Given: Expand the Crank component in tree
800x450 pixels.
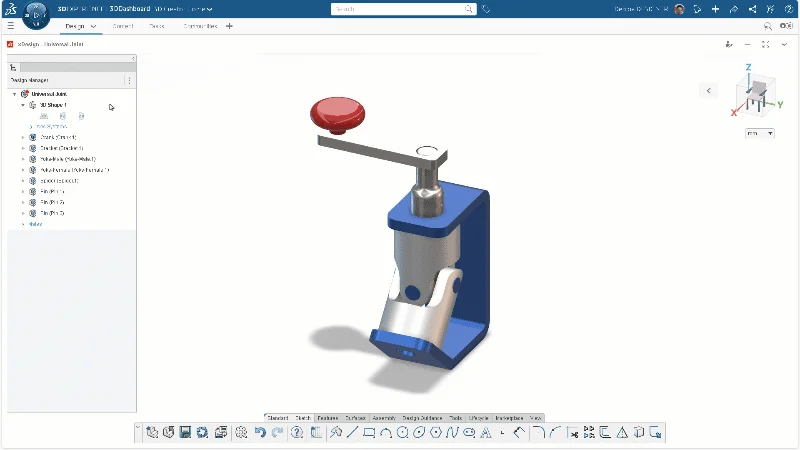Looking at the screenshot, I should (23, 137).
